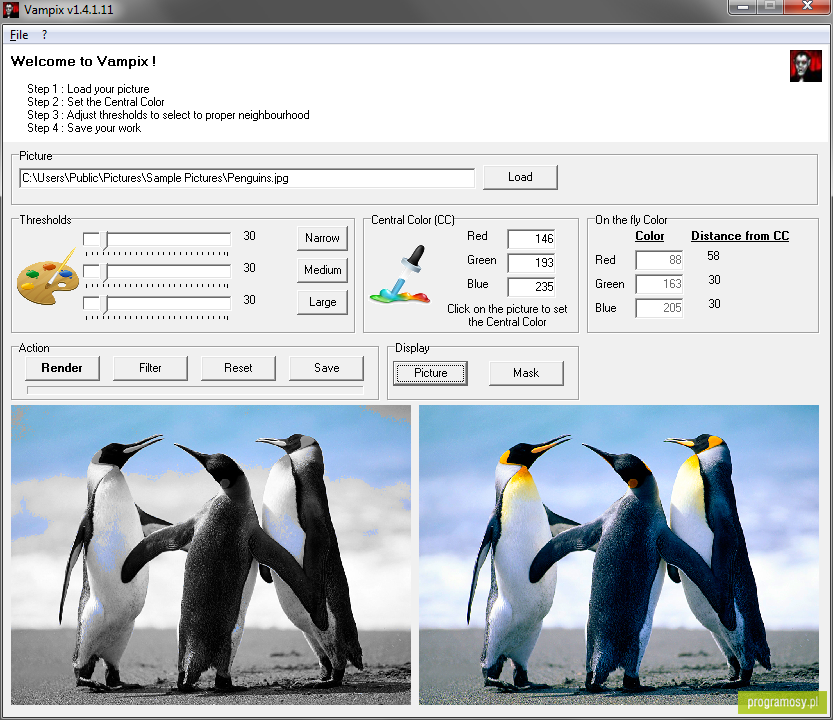Click the Vampix title bar app icon

11,10
